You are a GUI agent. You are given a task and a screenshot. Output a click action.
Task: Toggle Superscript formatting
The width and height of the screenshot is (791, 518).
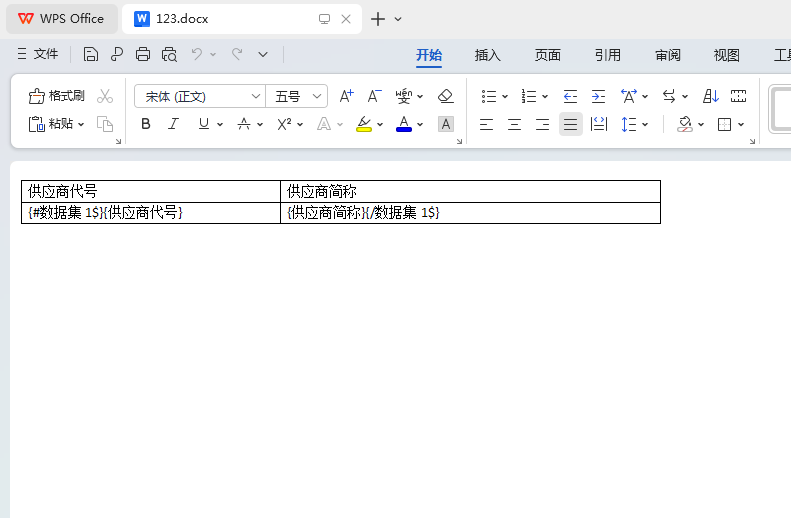pyautogui.click(x=284, y=124)
